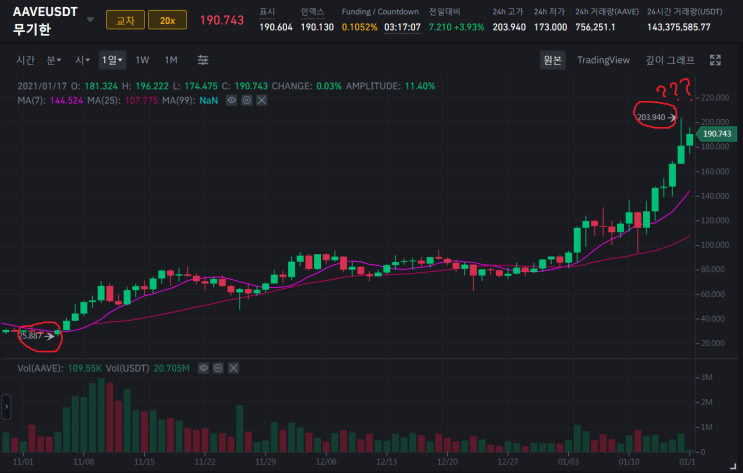
Task: Click the 01/03 date axis label
Action: pos(568,462)
